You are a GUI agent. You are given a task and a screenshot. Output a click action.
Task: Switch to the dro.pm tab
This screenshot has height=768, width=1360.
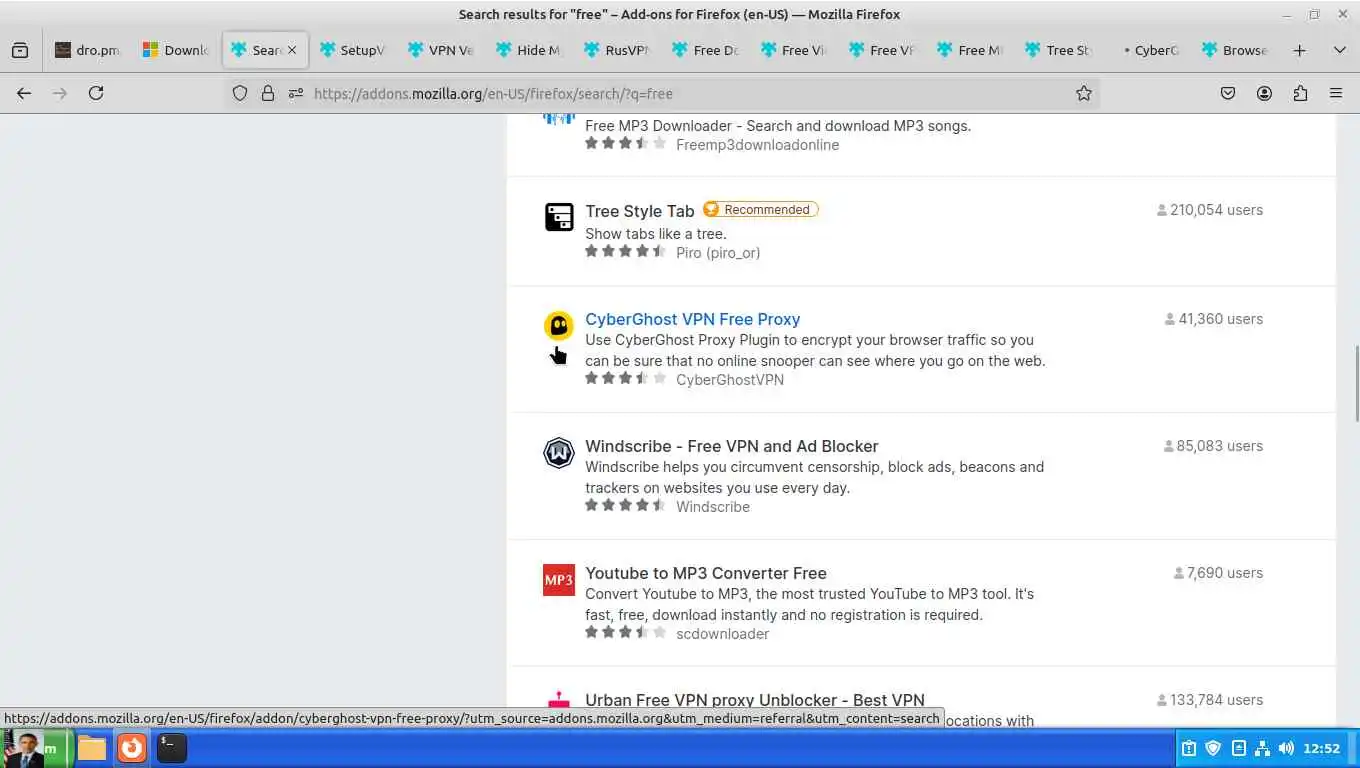87,50
